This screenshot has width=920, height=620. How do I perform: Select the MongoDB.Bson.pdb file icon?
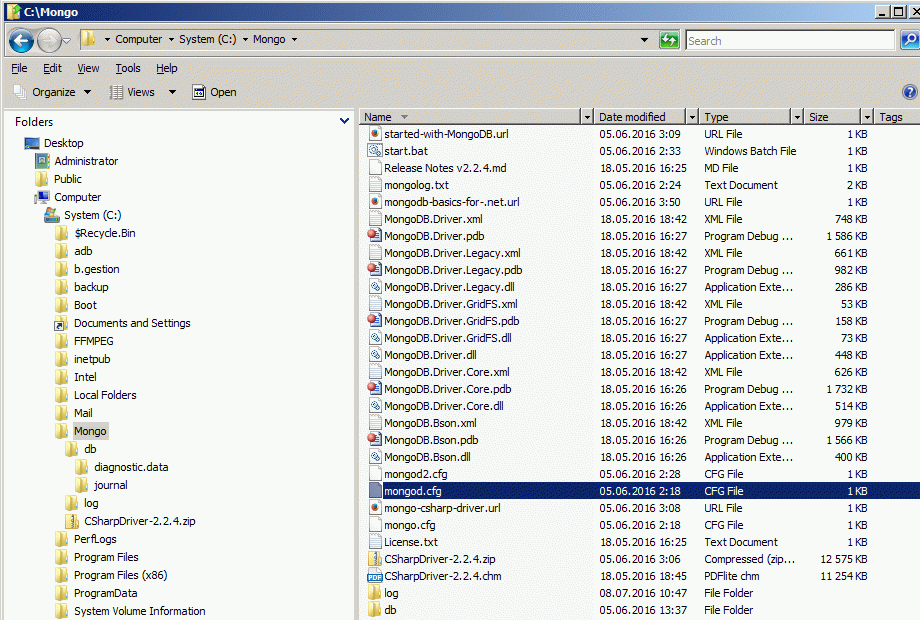click(x=375, y=440)
